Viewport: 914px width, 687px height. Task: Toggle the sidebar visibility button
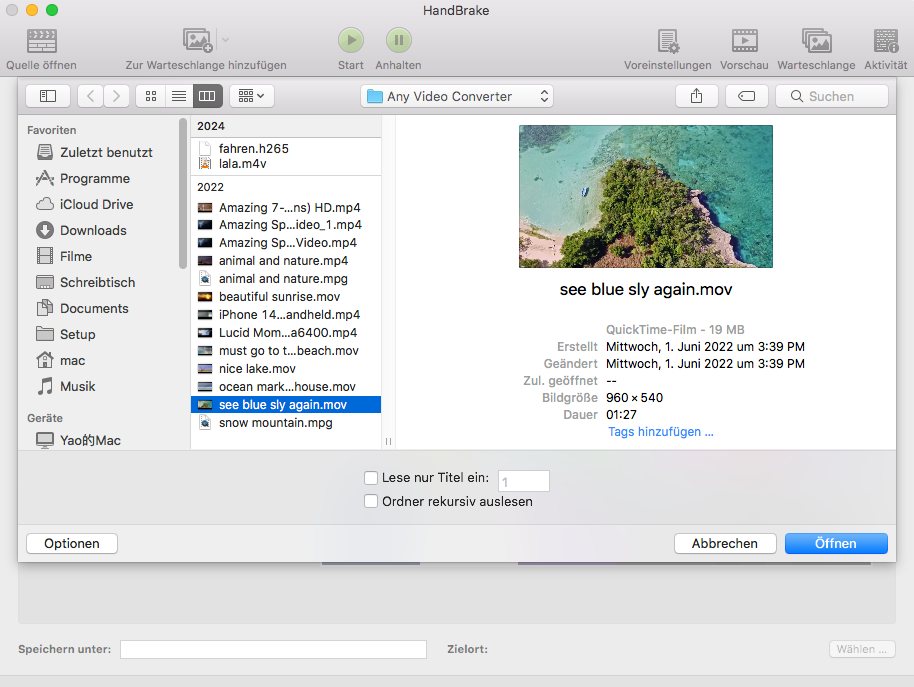[48, 96]
